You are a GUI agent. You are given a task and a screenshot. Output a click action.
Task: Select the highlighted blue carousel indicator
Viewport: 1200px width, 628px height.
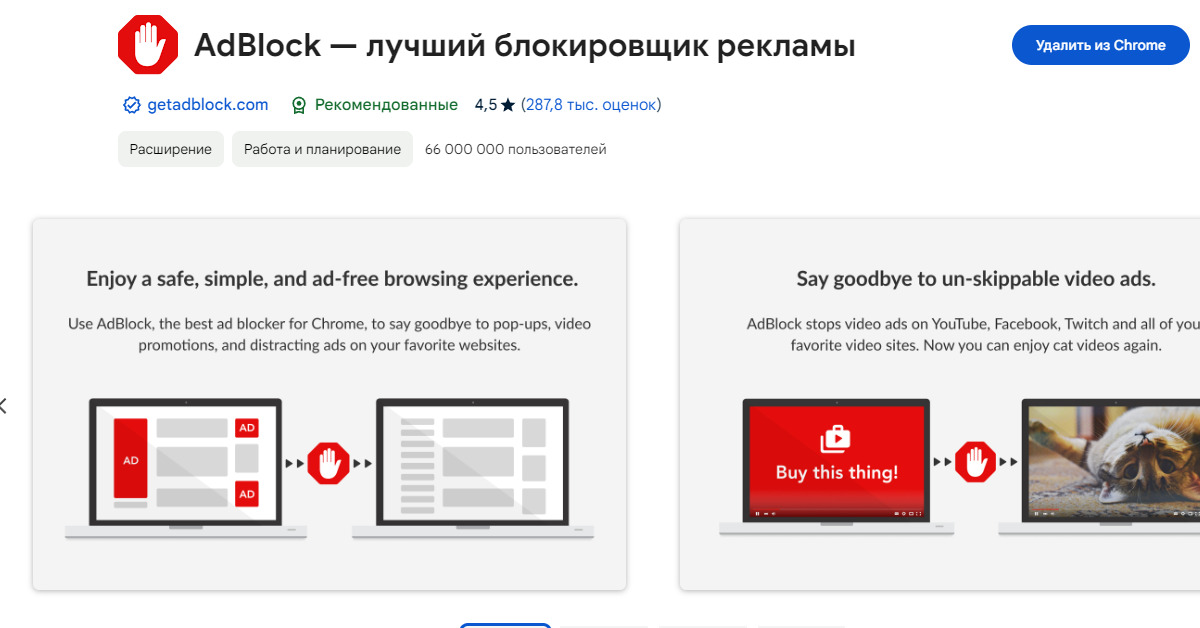[x=505, y=626]
